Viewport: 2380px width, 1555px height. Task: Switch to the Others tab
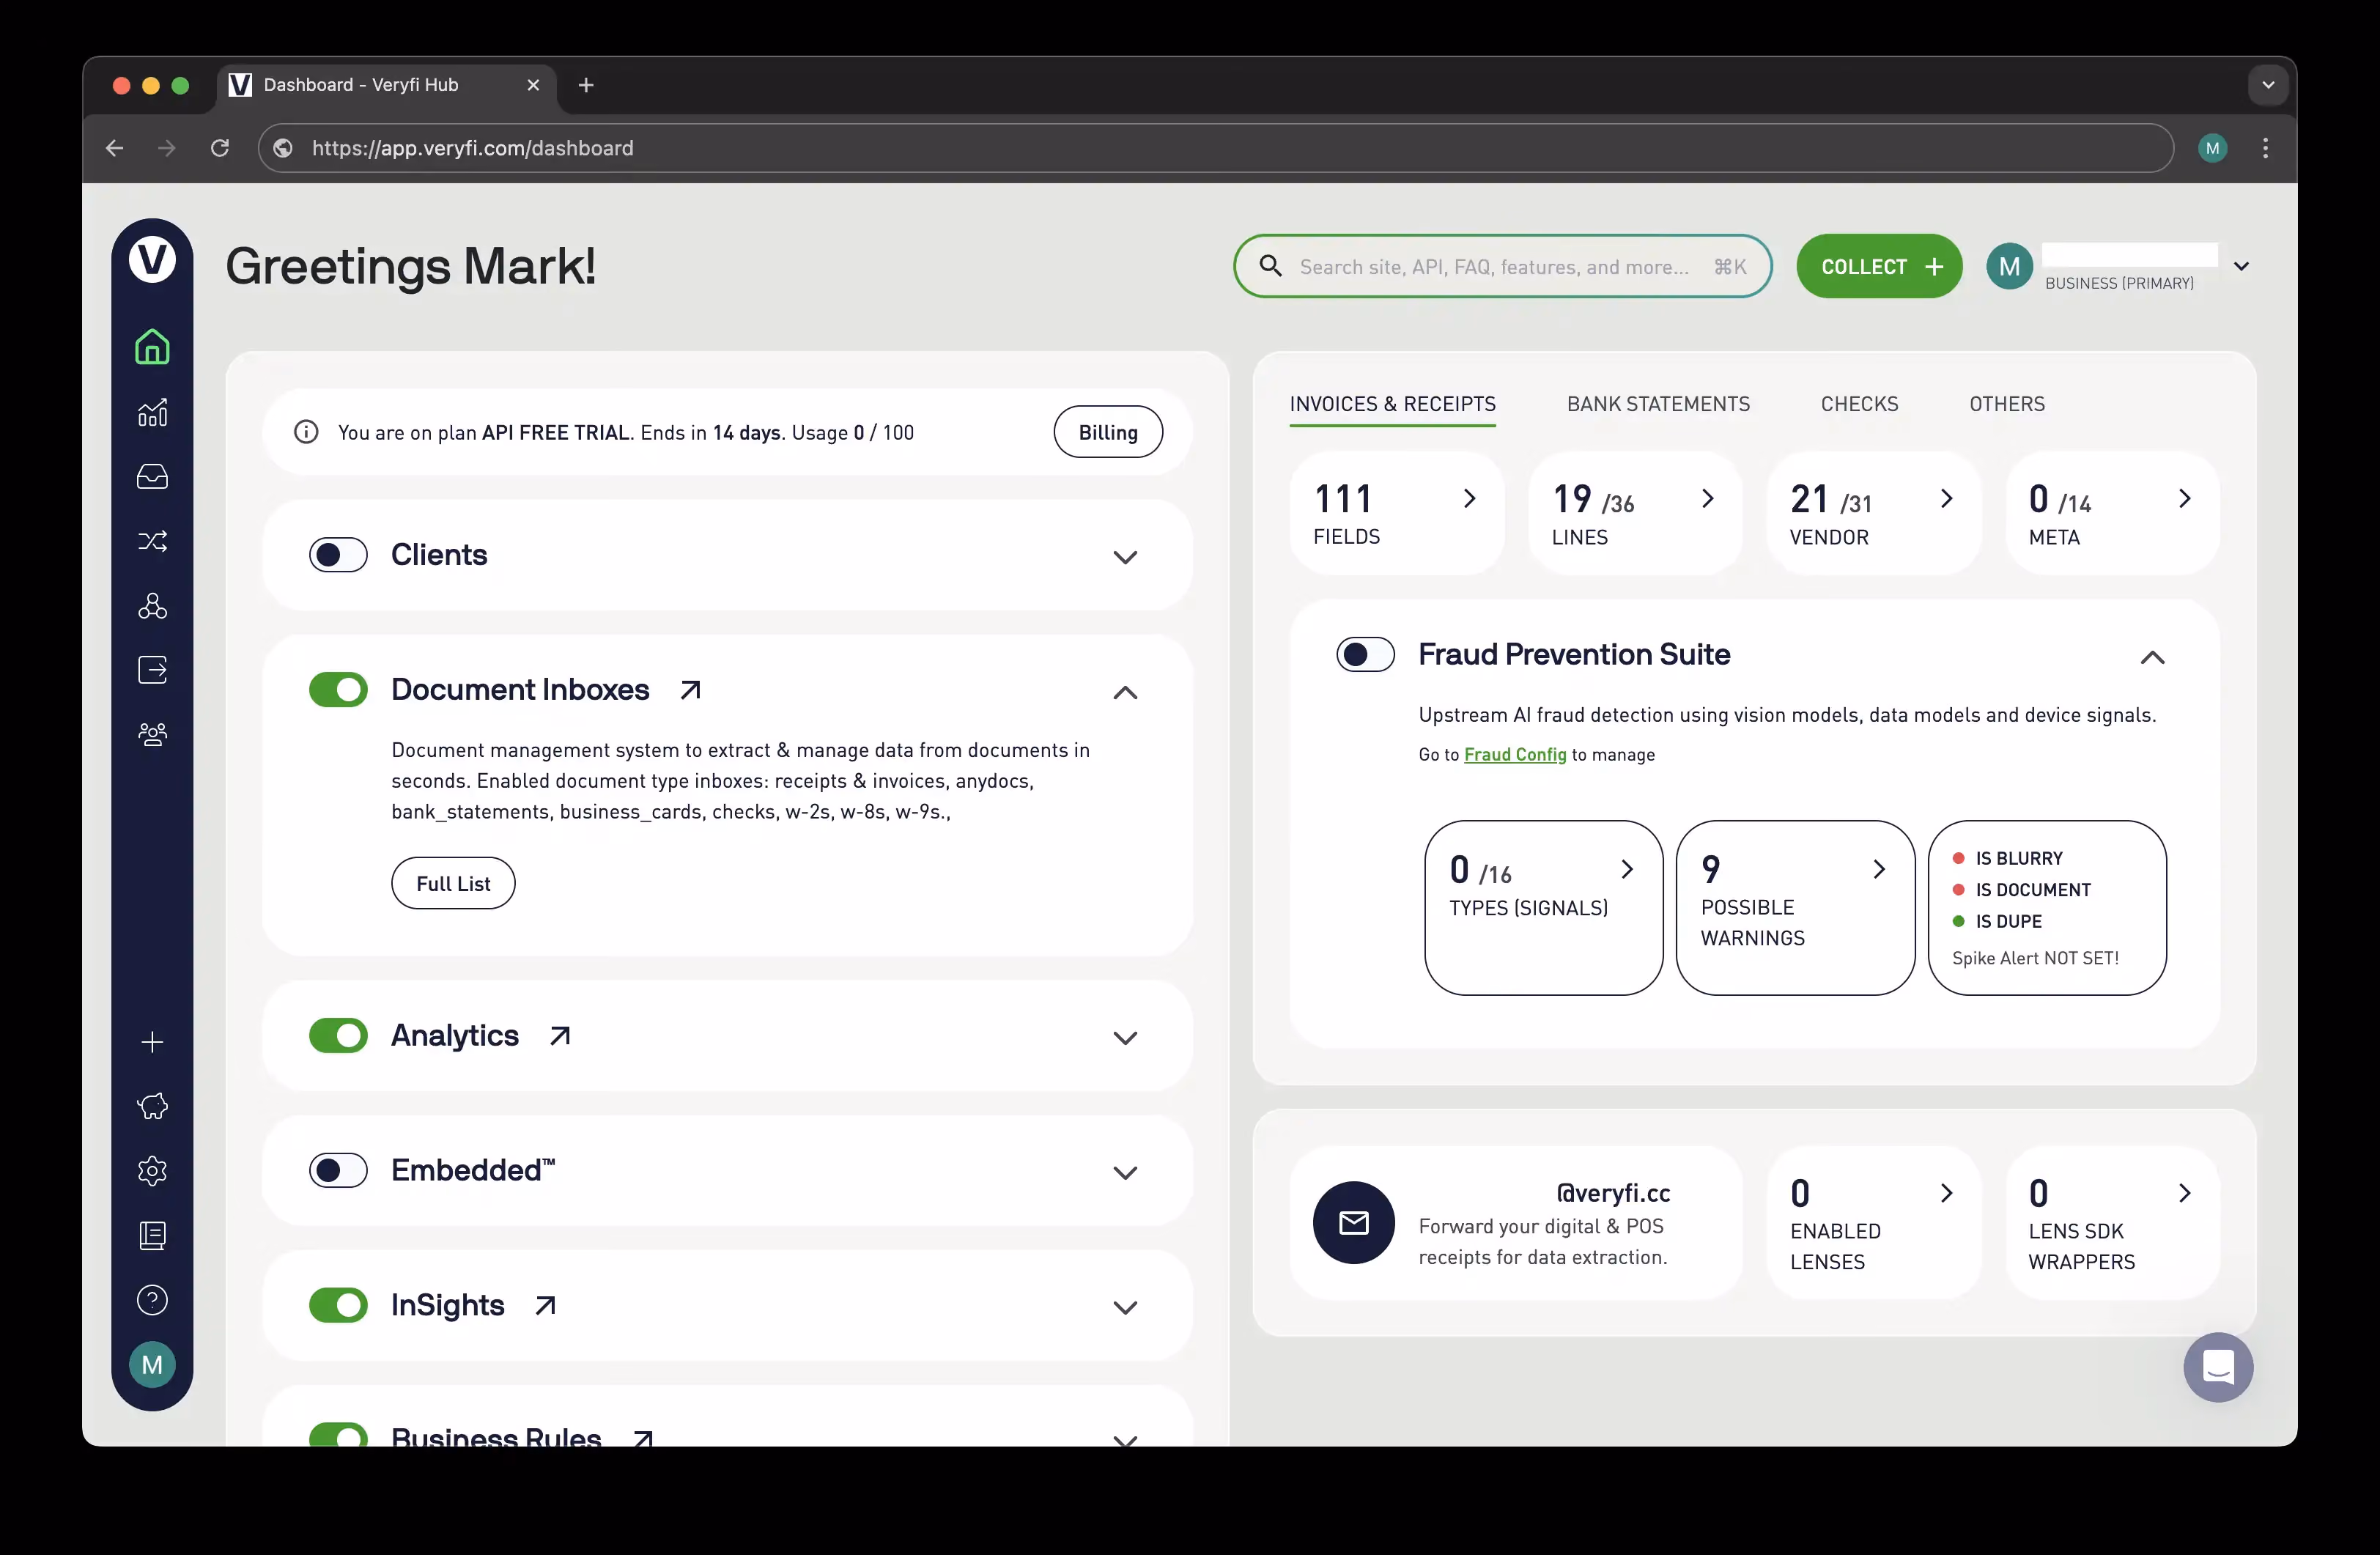pos(2007,404)
